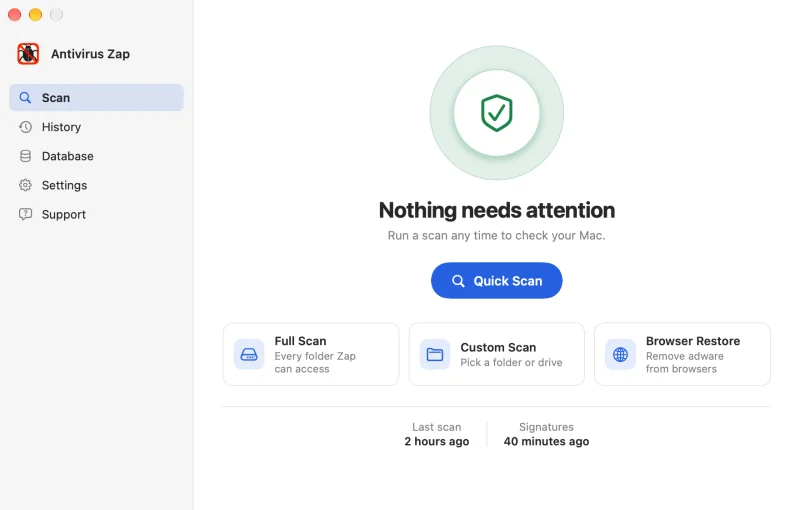Viewport: 800px width, 510px height.
Task: Click 'Remove adware from browsers' description
Action: tap(685, 363)
